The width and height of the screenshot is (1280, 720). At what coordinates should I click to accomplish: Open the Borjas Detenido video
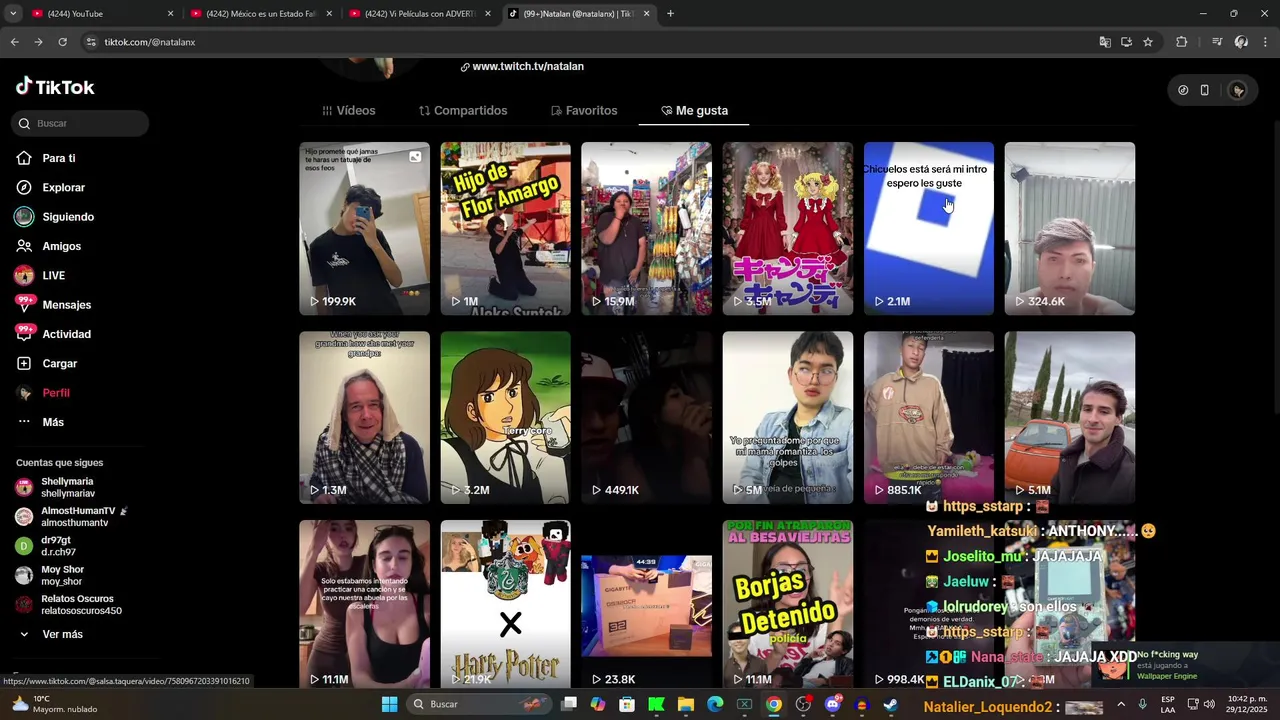[x=787, y=604]
